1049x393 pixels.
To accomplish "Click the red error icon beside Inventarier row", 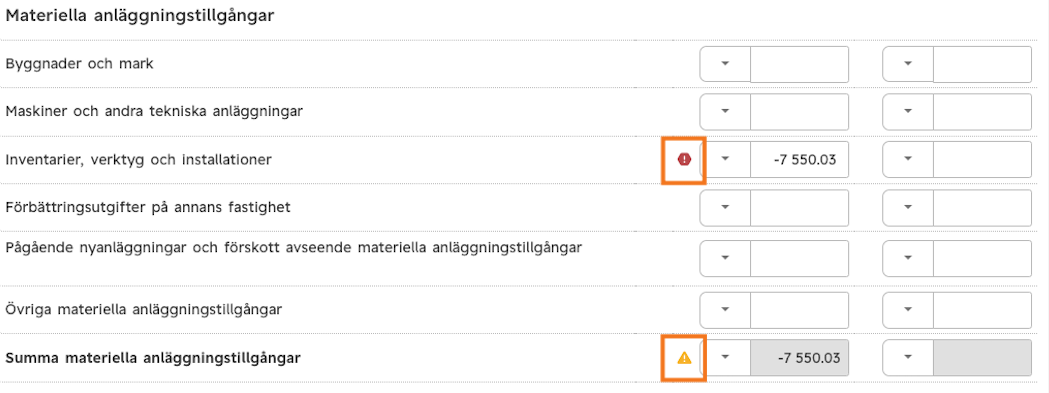I will point(684,159).
